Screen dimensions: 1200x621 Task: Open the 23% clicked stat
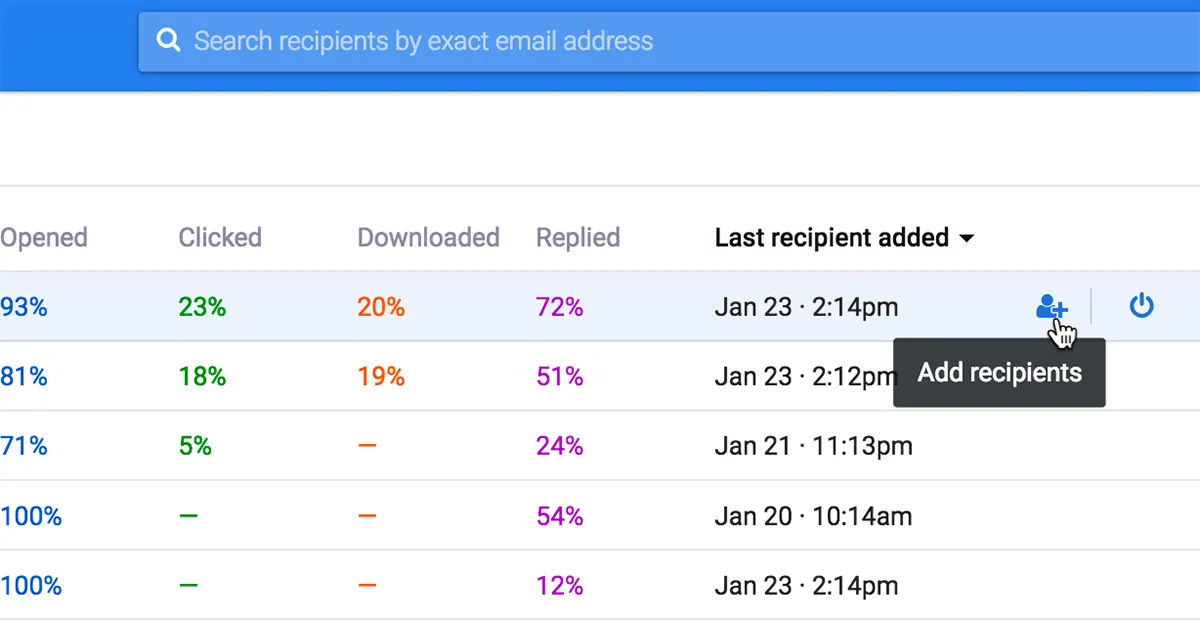[x=202, y=307]
